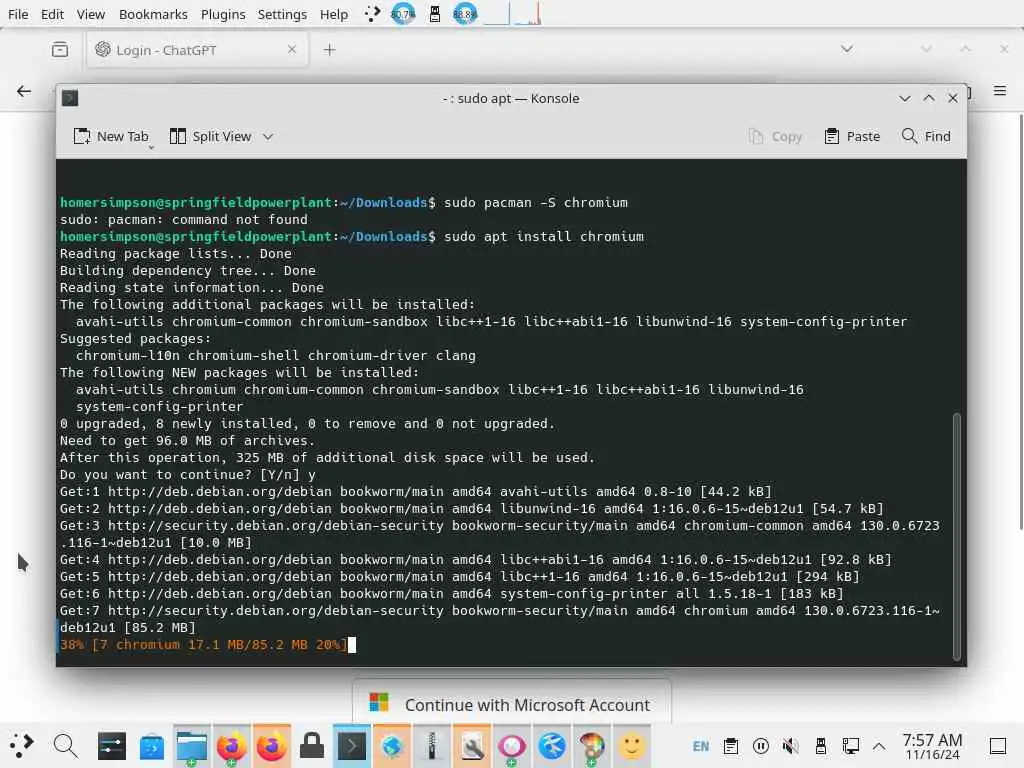
Task: Click the muted volume tray icon
Action: [791, 746]
